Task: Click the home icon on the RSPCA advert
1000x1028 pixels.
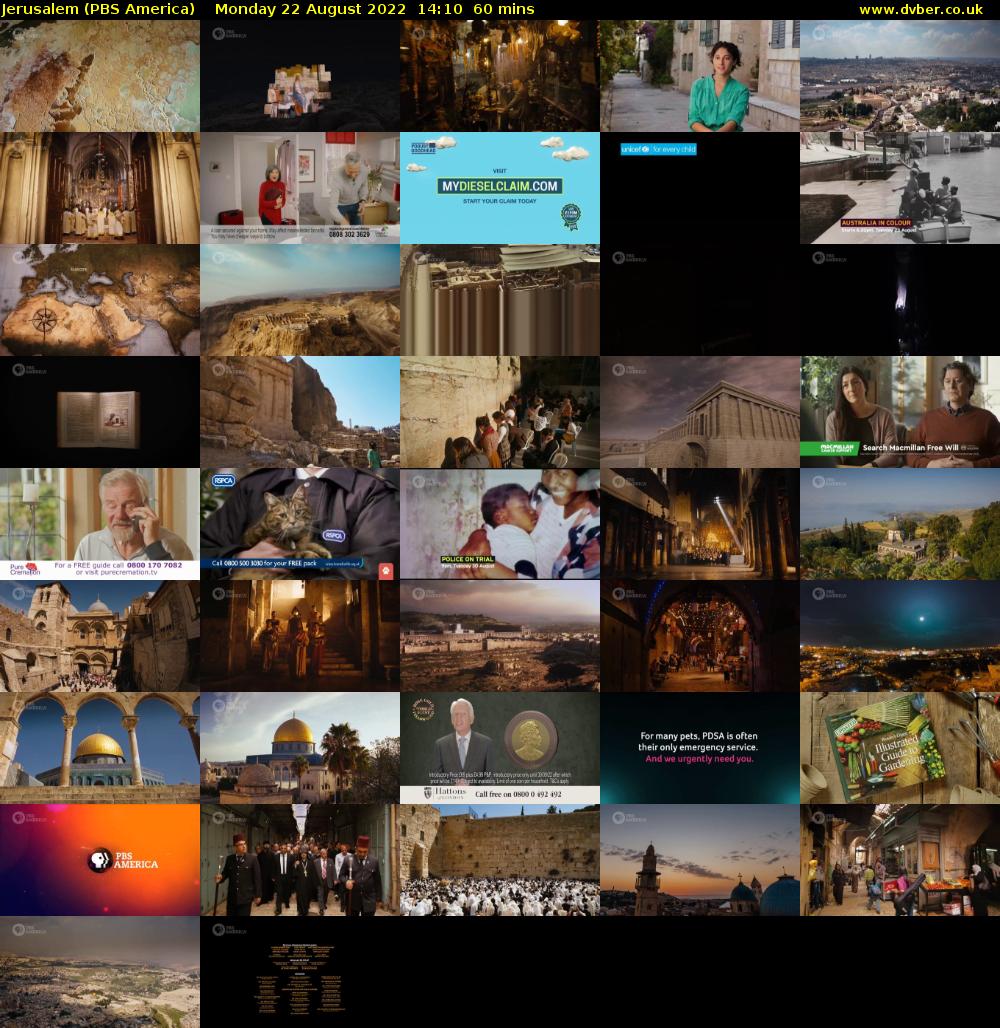Action: coord(386,568)
